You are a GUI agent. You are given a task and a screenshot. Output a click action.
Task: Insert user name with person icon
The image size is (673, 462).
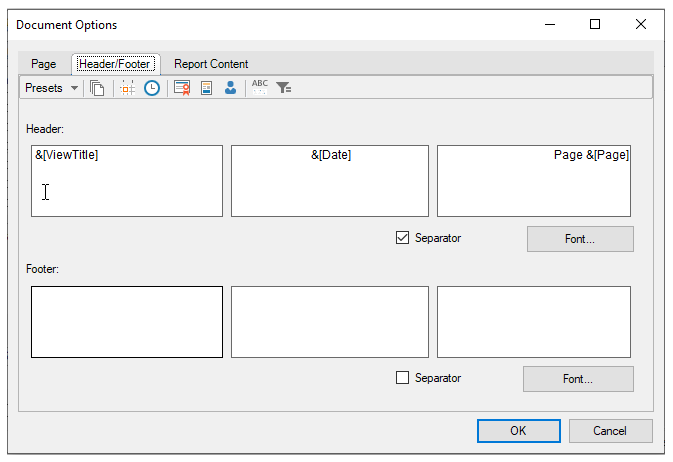(x=231, y=88)
